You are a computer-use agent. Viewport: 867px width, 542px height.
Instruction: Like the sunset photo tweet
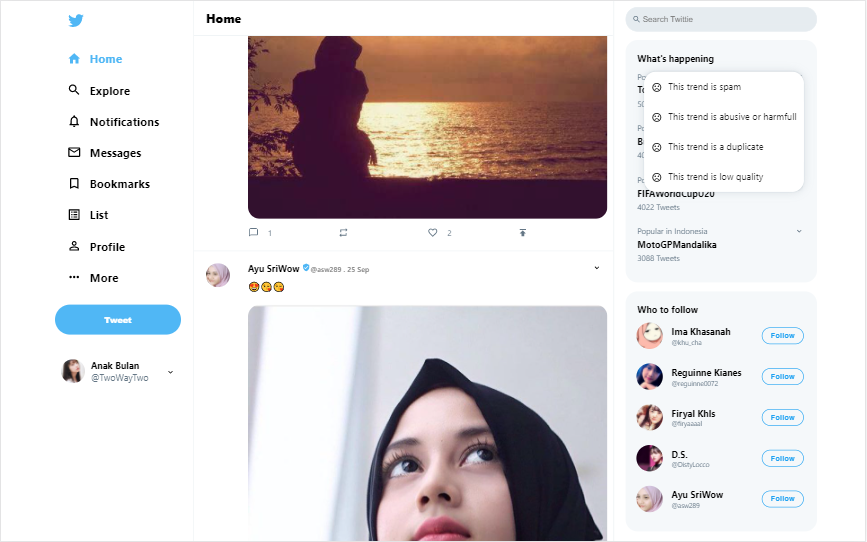pos(432,233)
